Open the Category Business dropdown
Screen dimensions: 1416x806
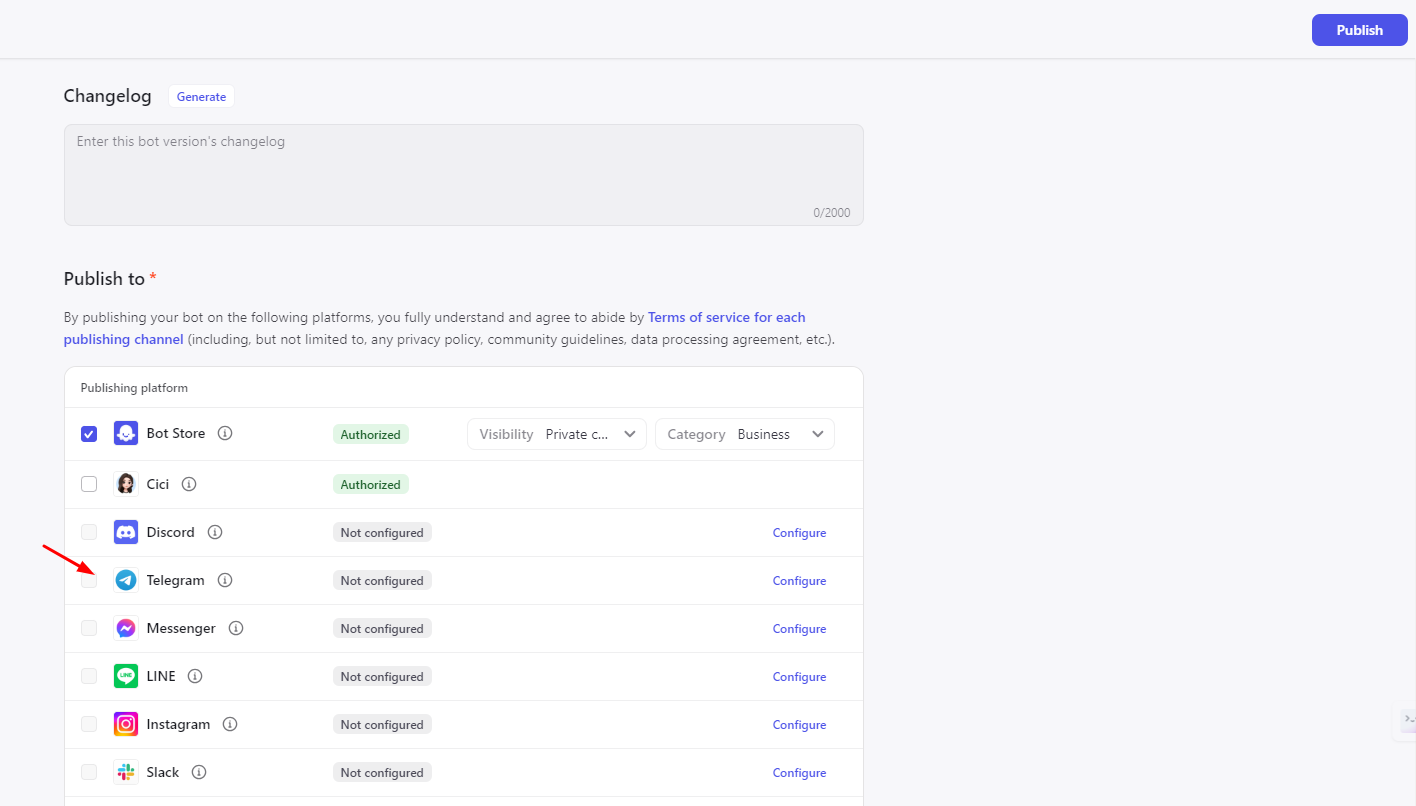point(745,434)
